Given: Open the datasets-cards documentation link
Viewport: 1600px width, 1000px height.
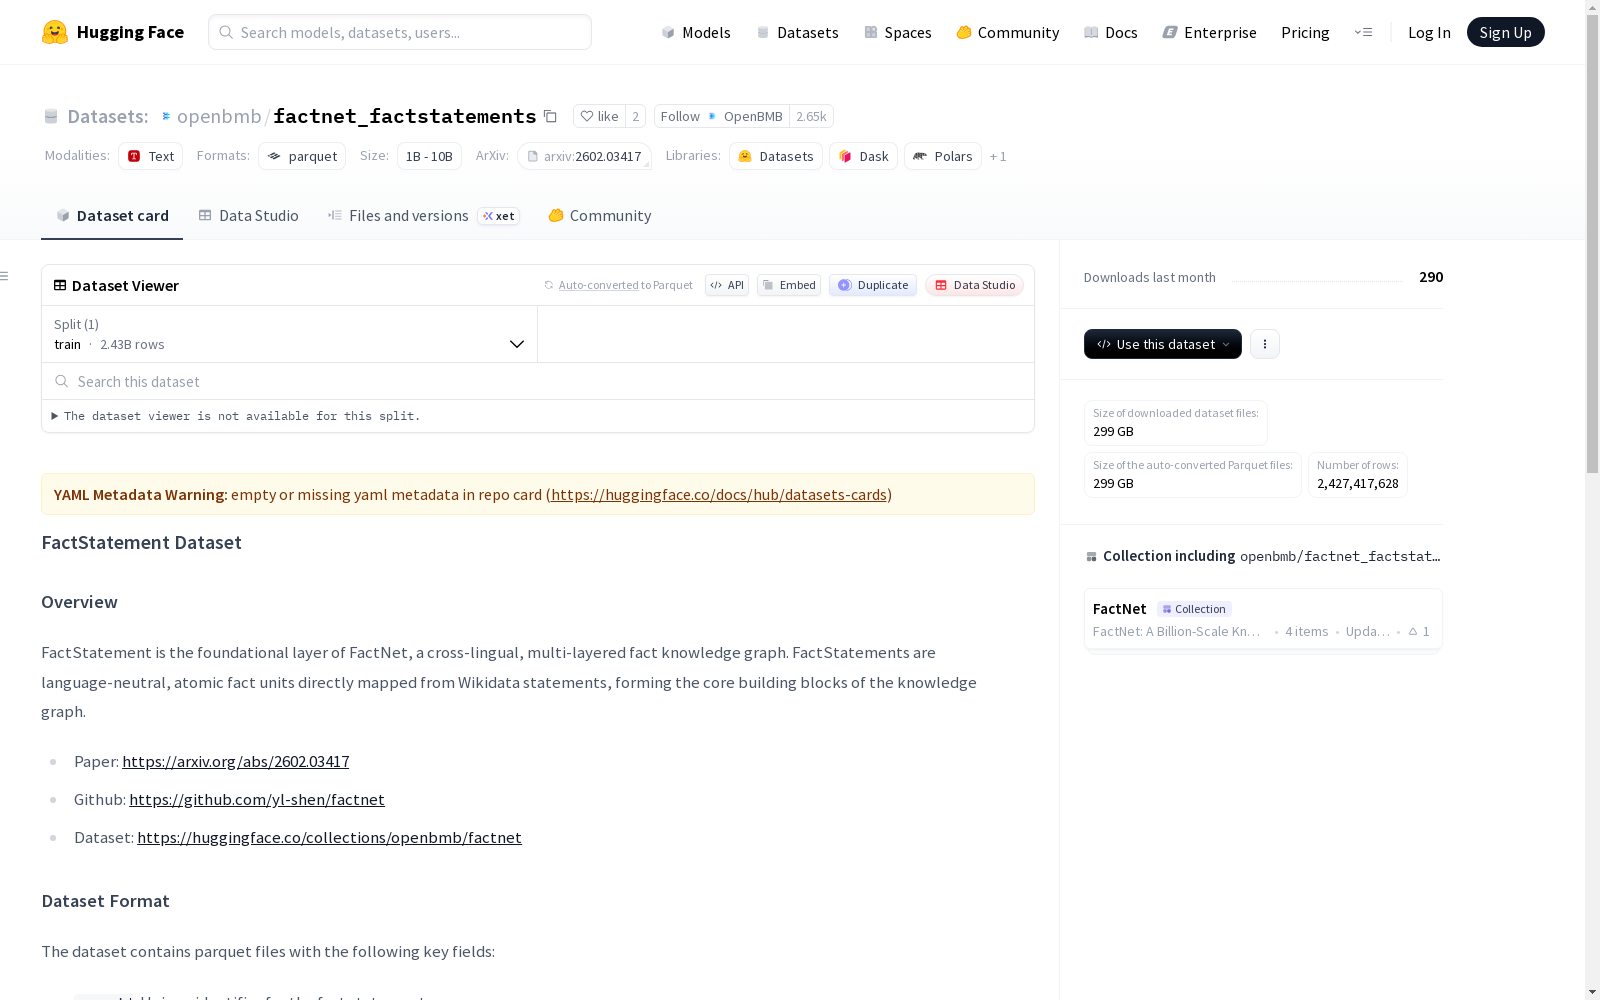Looking at the screenshot, I should tap(719, 495).
